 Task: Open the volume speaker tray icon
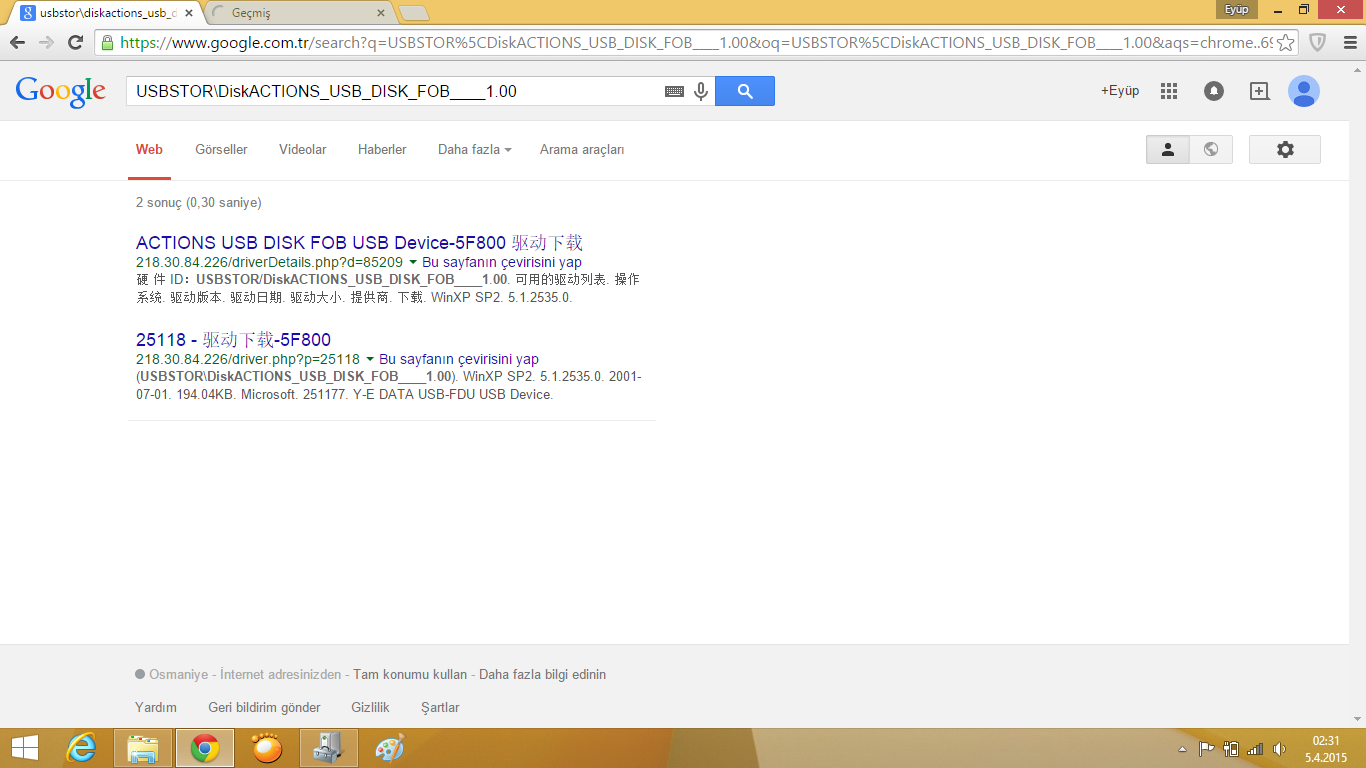pyautogui.click(x=1279, y=749)
